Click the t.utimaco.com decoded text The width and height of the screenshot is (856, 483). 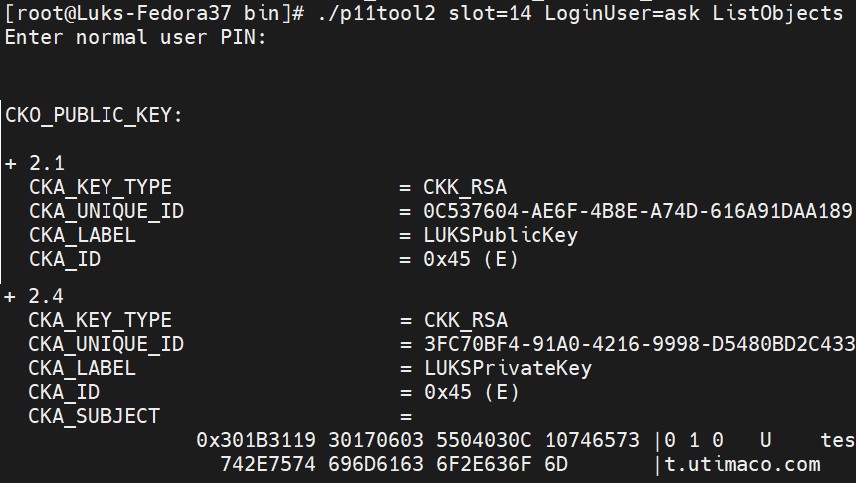[x=742, y=464]
